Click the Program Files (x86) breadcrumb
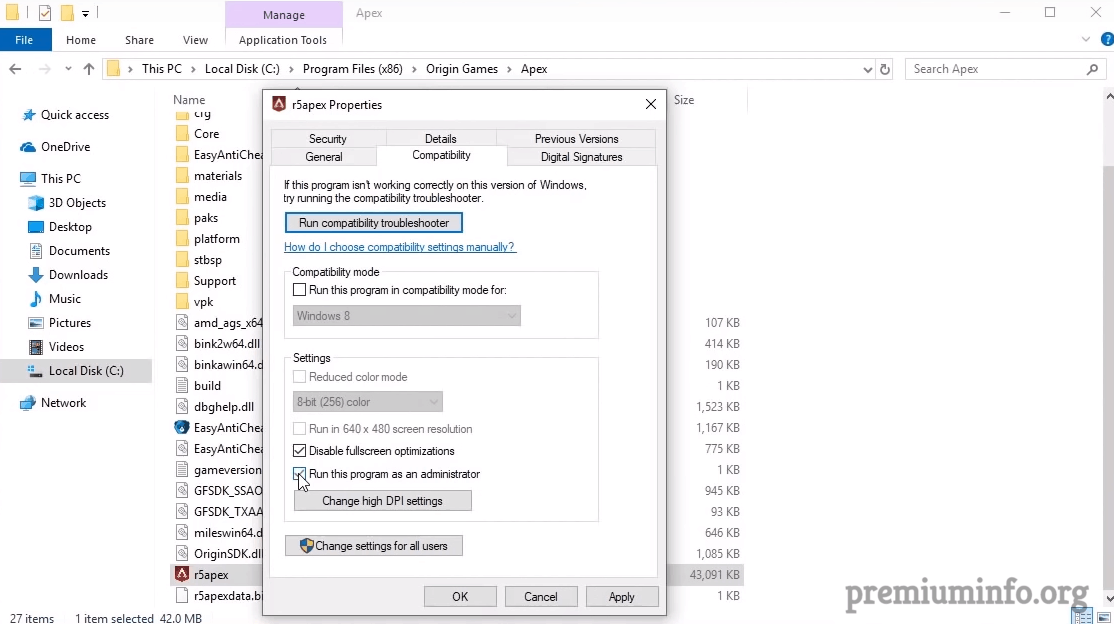 (x=352, y=69)
